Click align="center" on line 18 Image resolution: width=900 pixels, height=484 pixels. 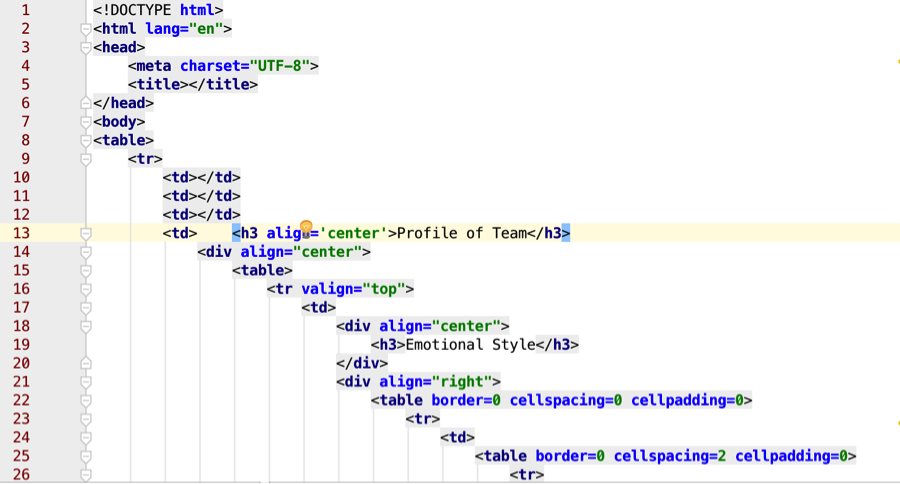440,326
